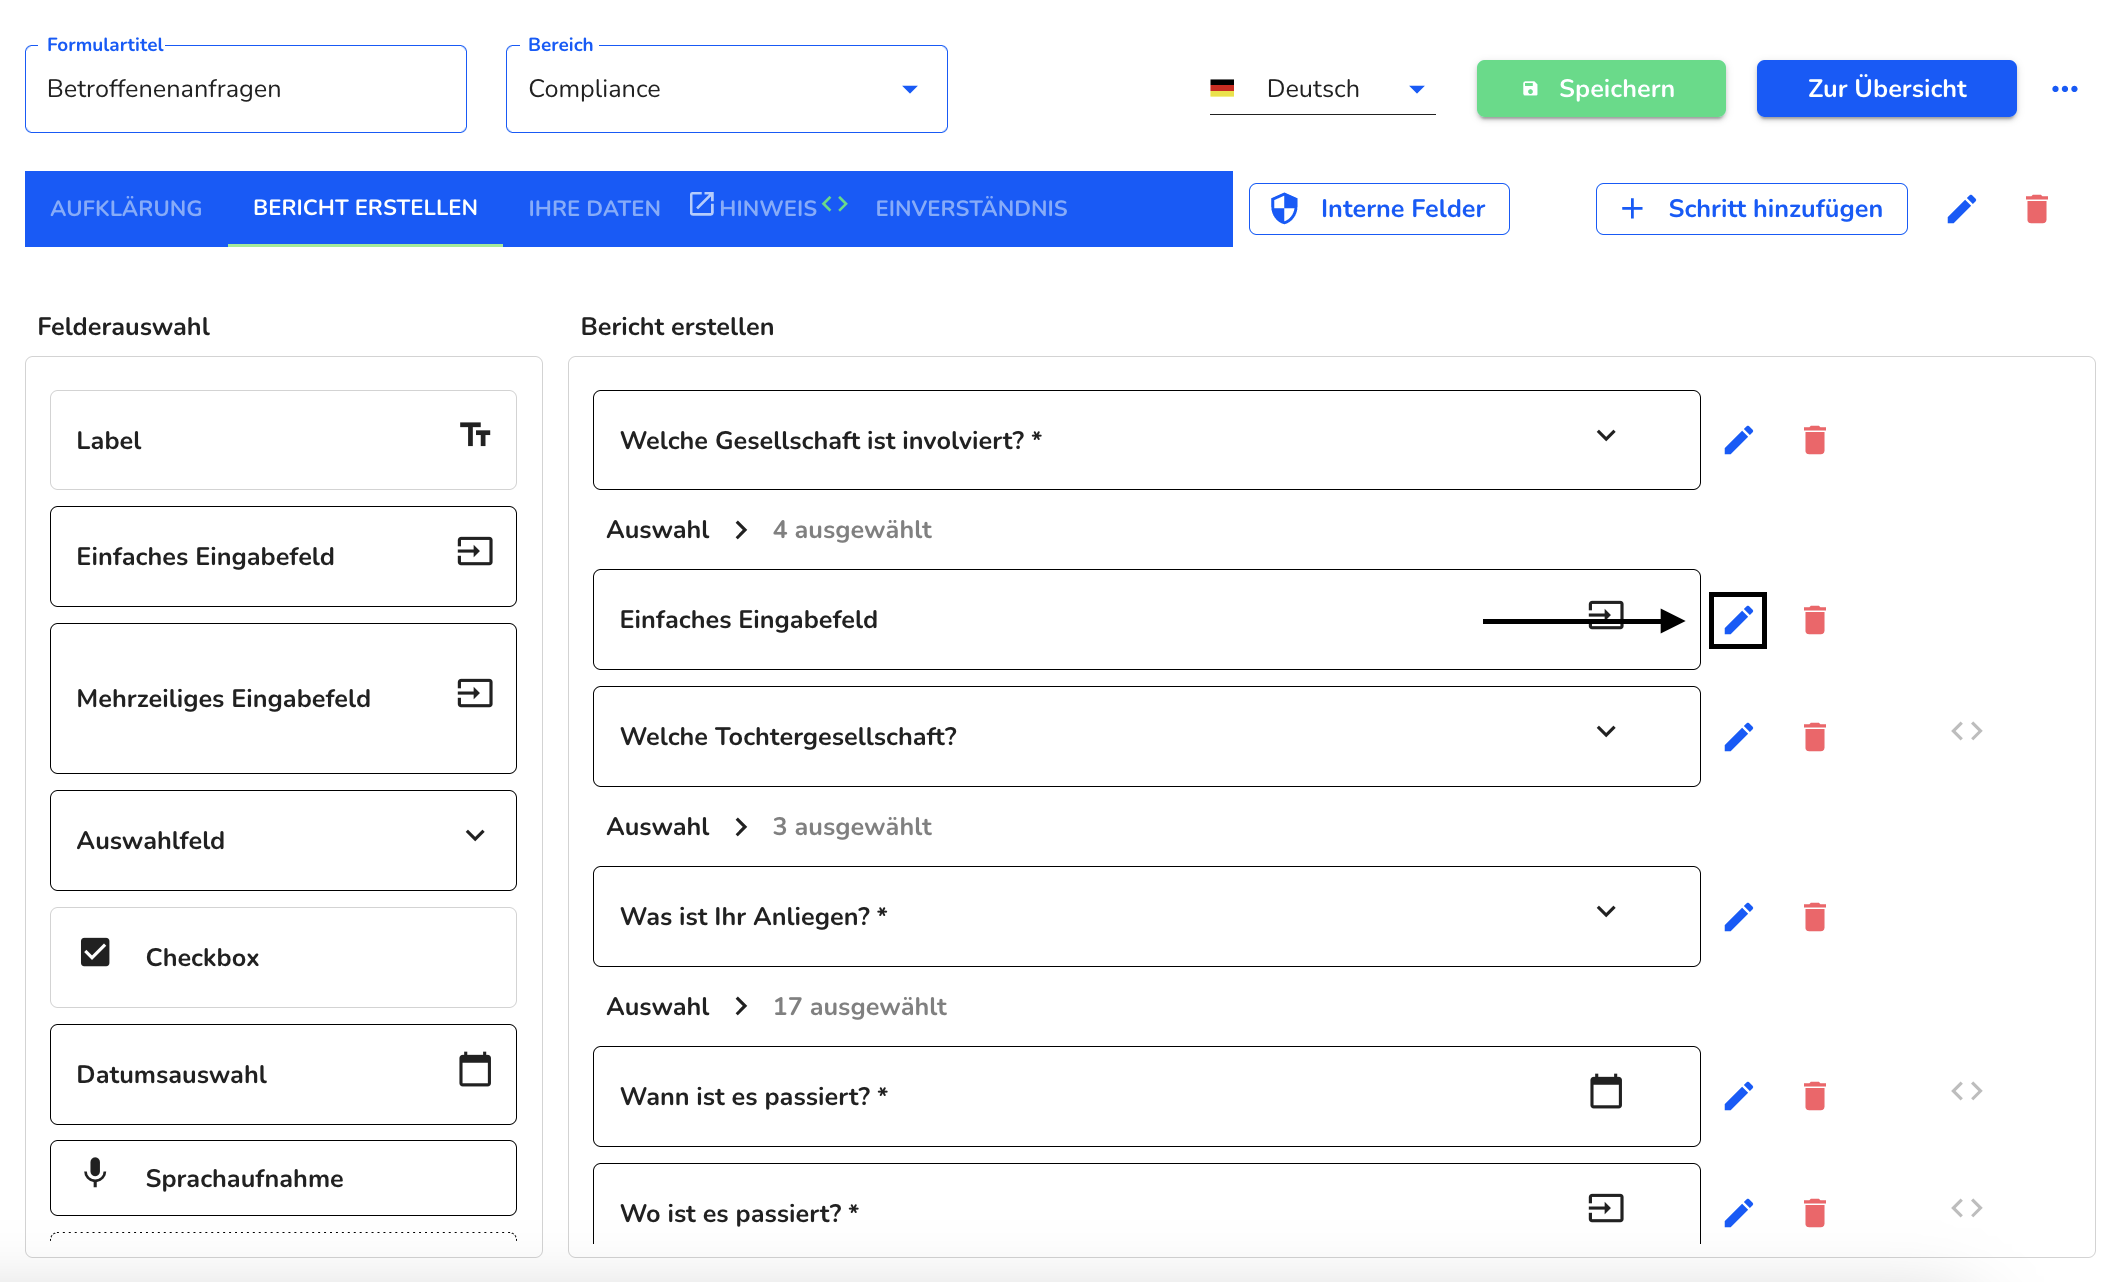This screenshot has width=2118, height=1282.
Task: Click the text-size icon on the Label field
Action: [475, 435]
